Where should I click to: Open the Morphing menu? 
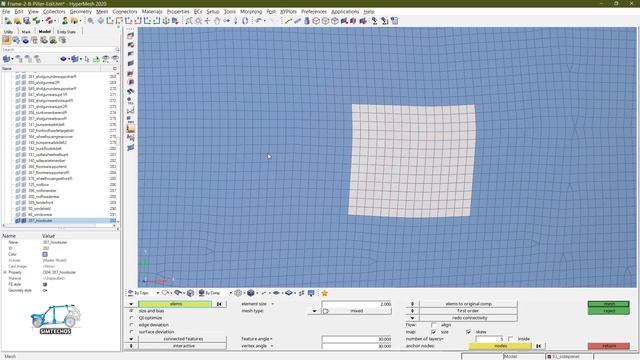(x=251, y=12)
